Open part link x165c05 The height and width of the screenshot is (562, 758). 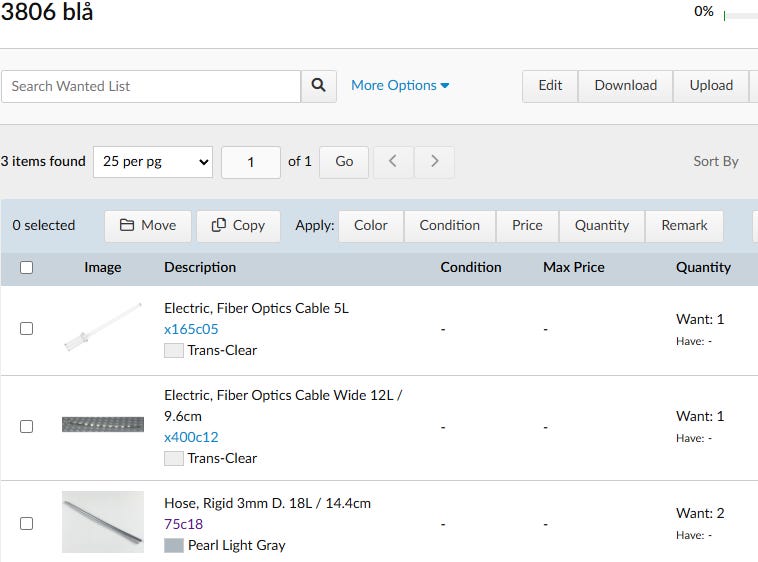coord(191,329)
